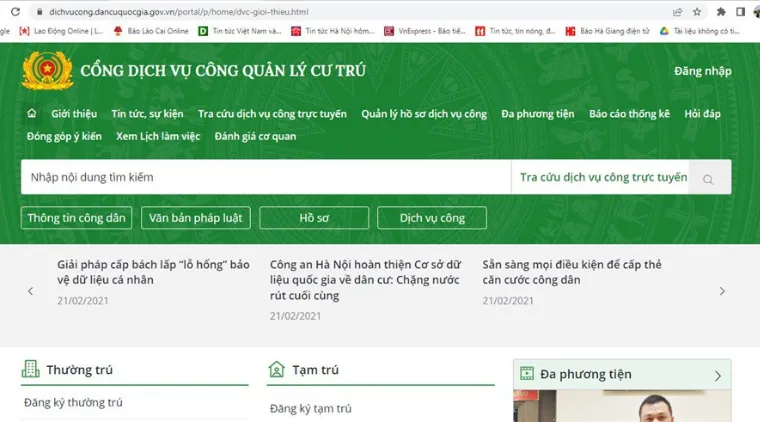Screen dimensions: 760x422
Task: Click the Đăng ký tạm trú link
Action: [311, 408]
